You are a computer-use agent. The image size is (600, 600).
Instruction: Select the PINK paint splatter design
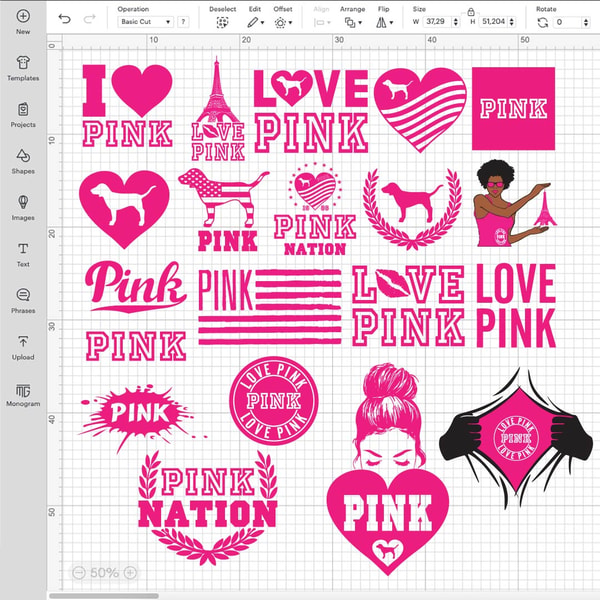click(142, 417)
